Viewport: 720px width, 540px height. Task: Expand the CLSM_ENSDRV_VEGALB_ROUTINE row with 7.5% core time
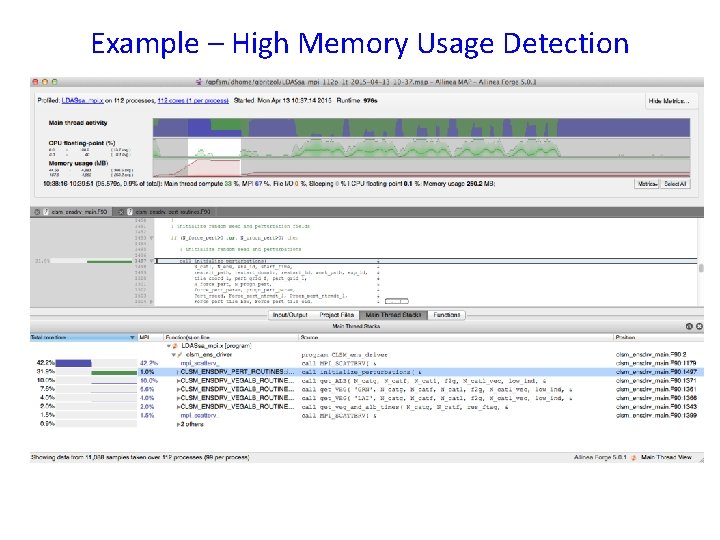pyautogui.click(x=178, y=389)
